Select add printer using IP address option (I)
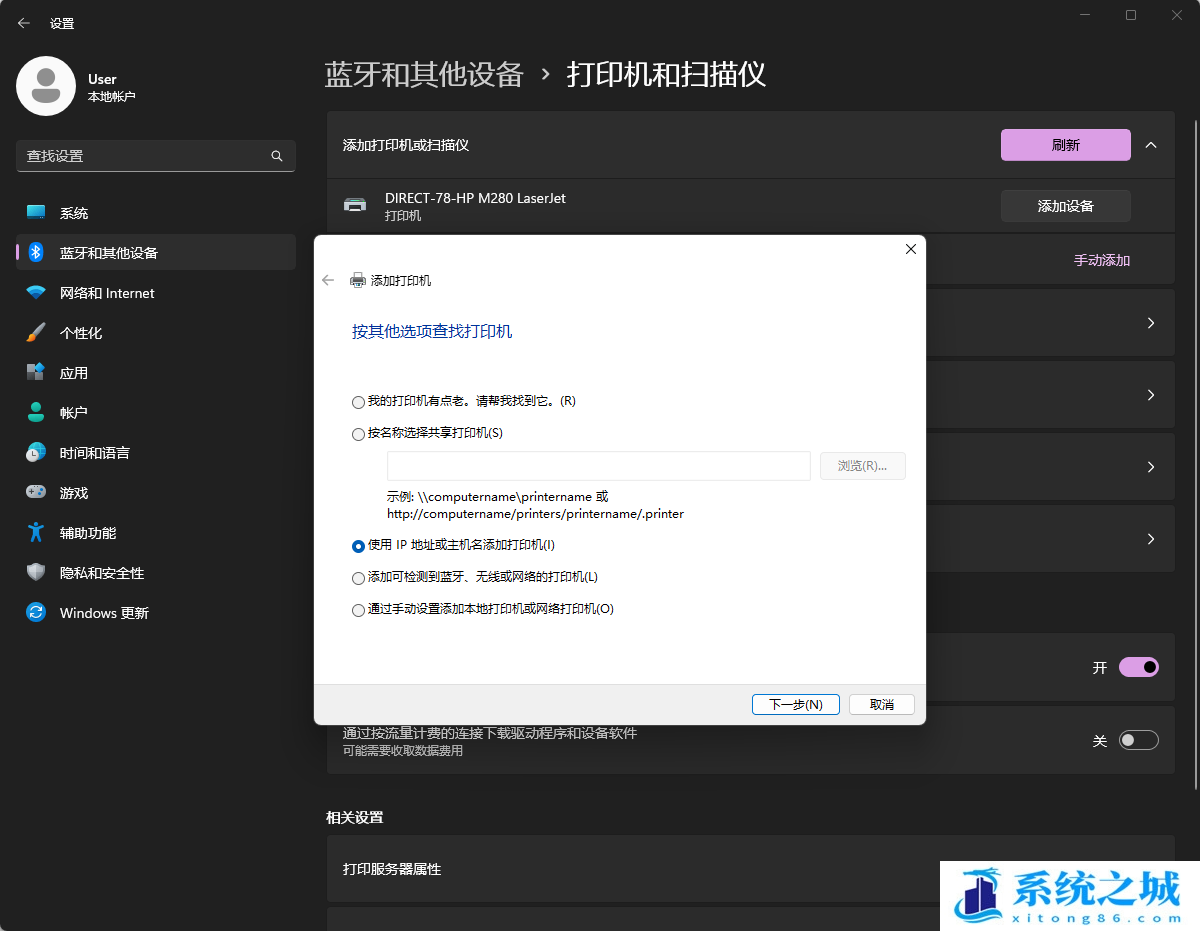 click(358, 546)
